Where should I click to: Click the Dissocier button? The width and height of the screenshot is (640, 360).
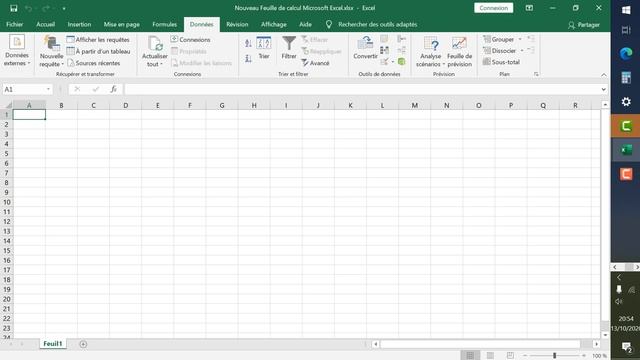[x=500, y=51]
